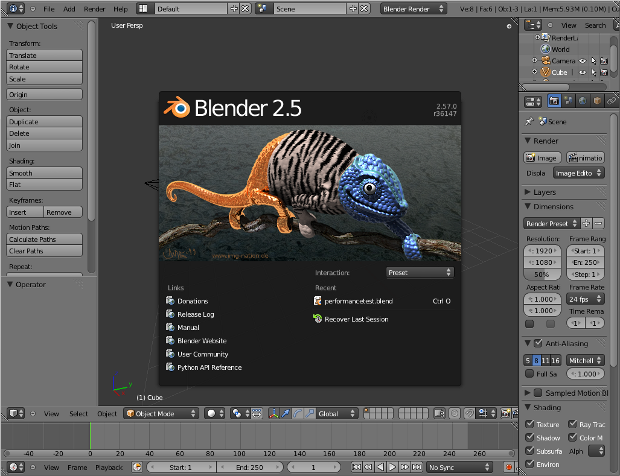
Task: Open the Help menu
Action: tap(120, 9)
